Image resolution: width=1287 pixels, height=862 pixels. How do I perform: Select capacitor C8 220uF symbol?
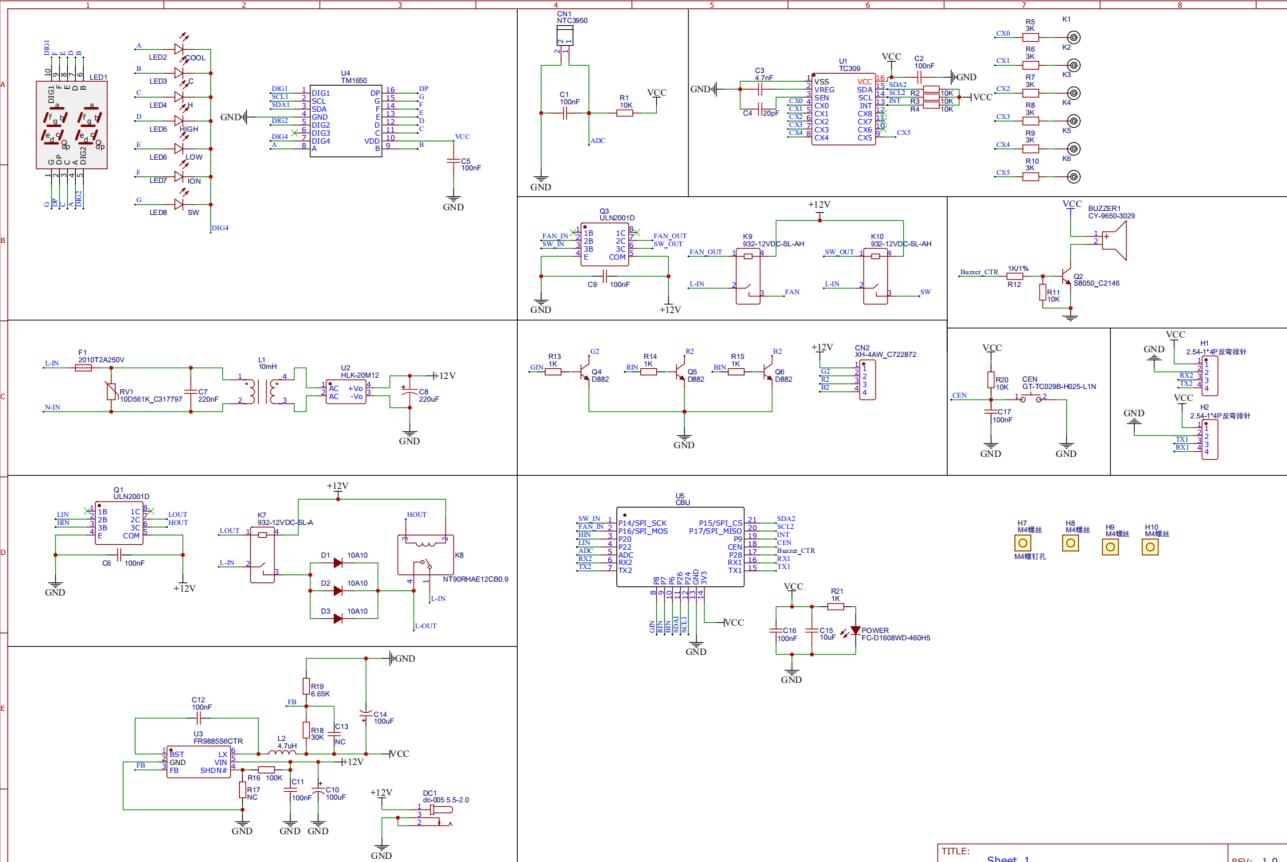click(x=408, y=393)
